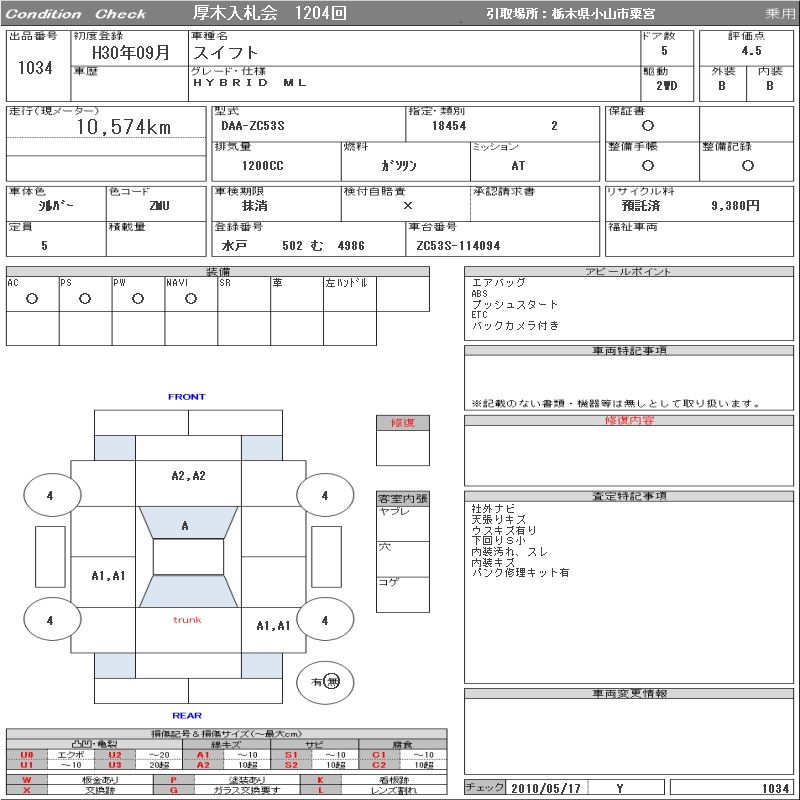
Task: Click the rear window above the trunk label
Action: click(x=186, y=591)
